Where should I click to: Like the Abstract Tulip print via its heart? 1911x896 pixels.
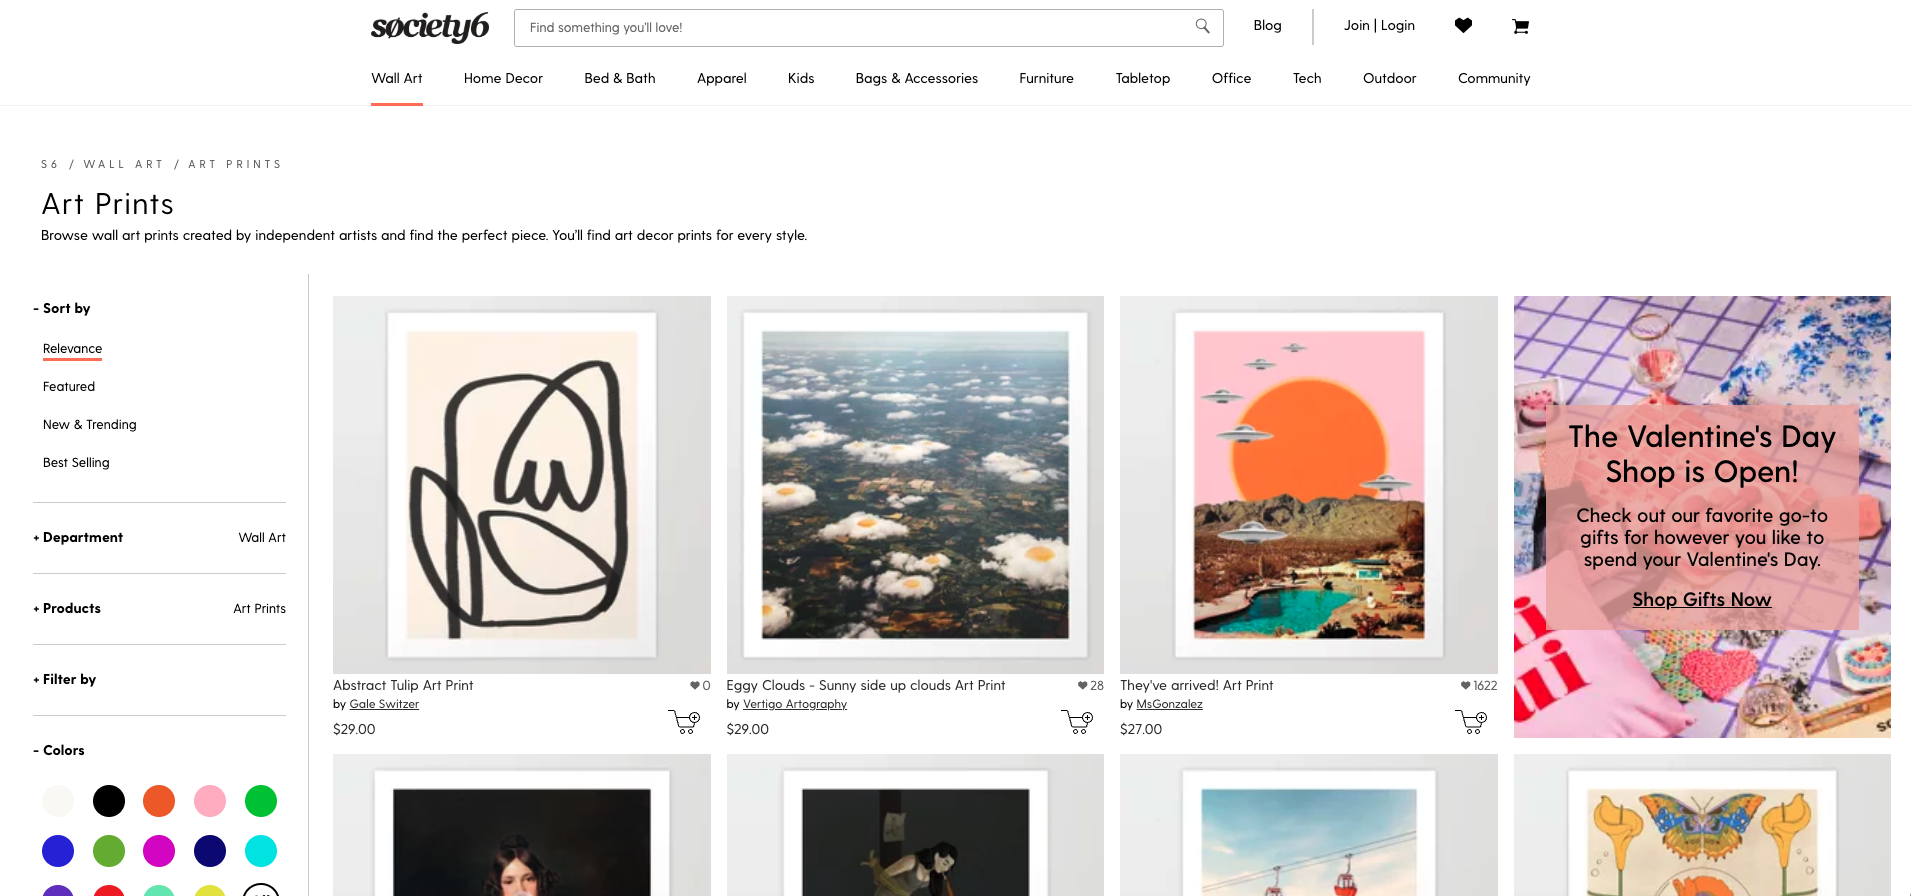click(x=695, y=686)
